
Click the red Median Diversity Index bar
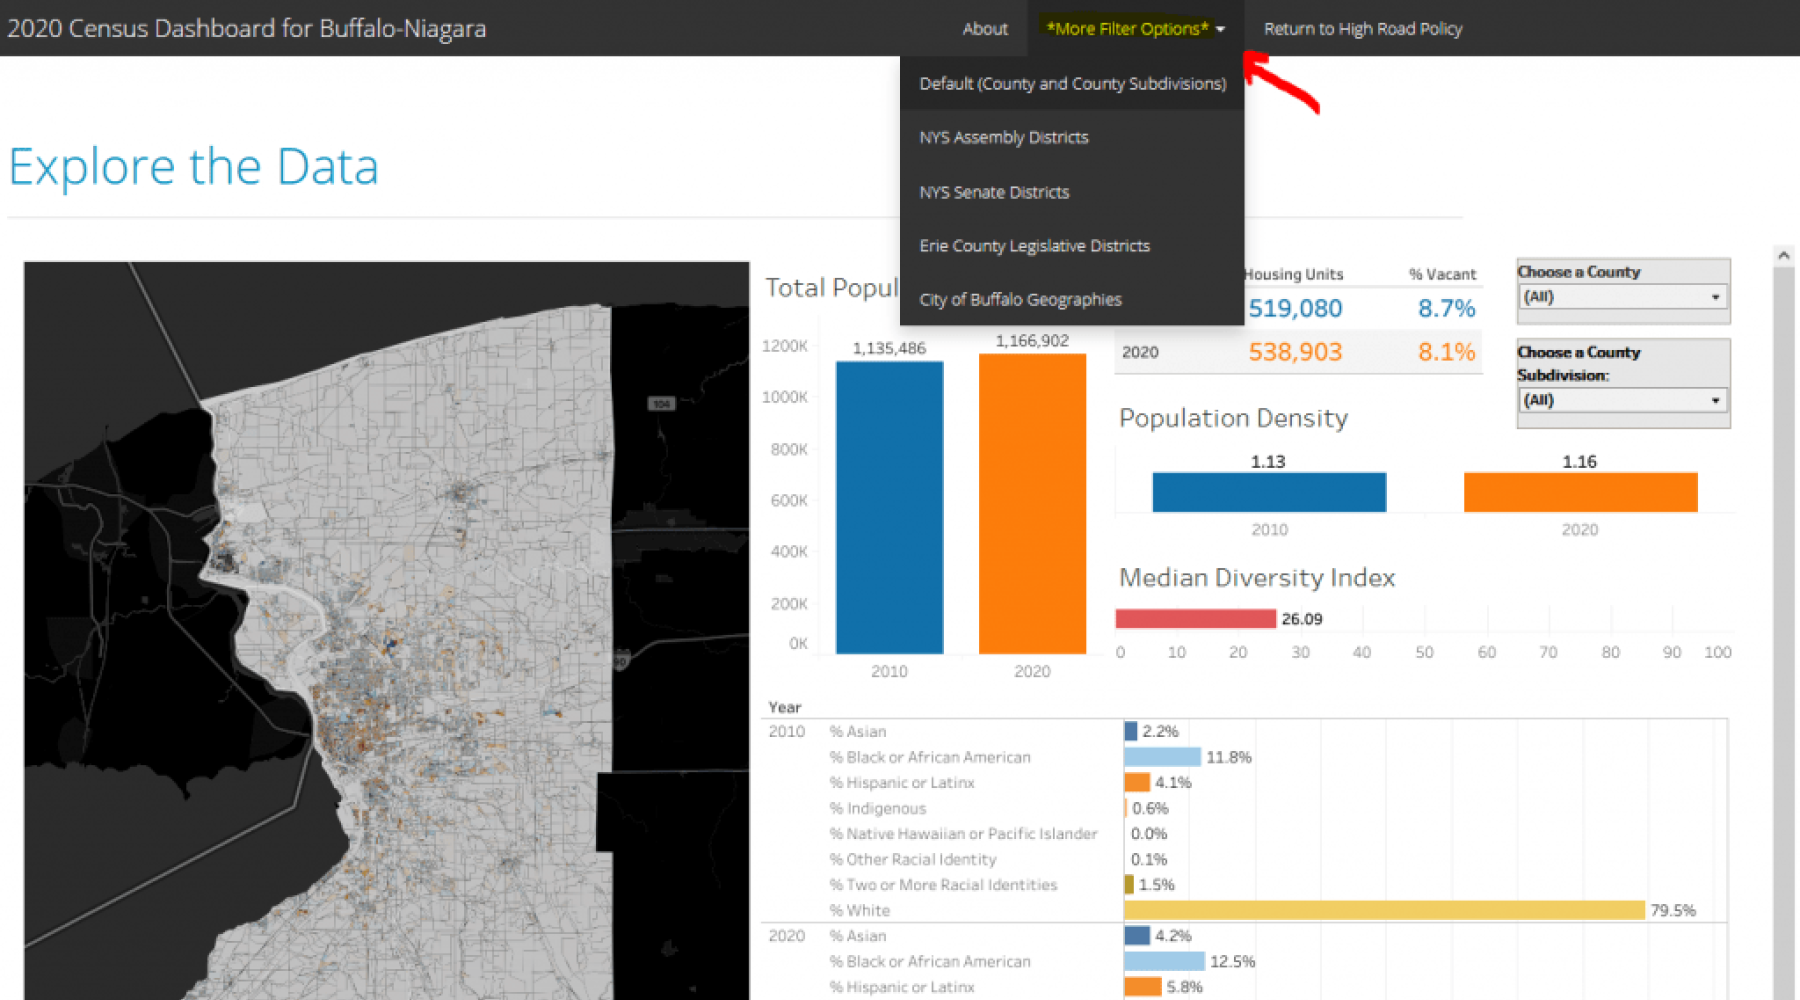1195,619
